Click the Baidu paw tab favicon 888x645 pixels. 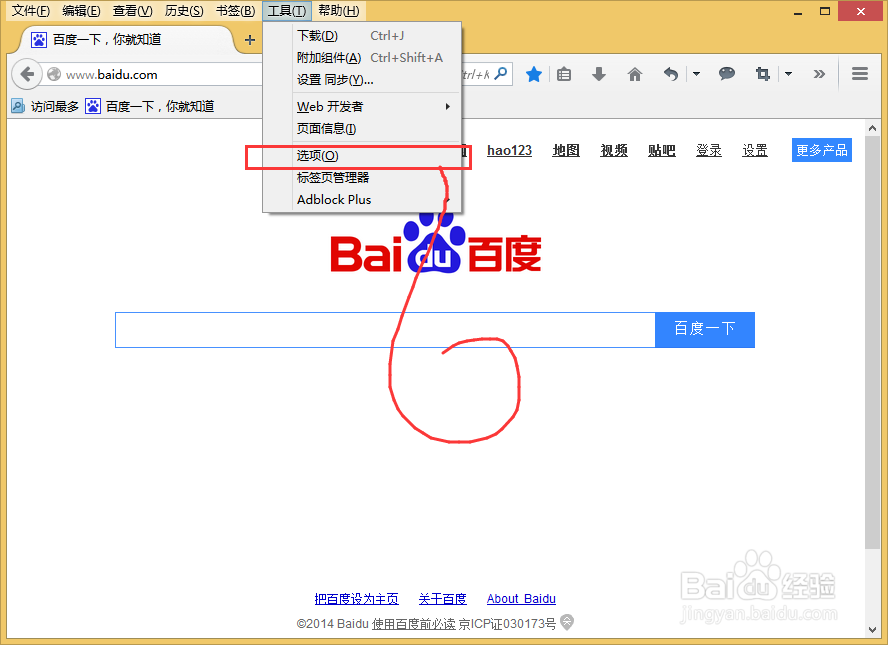tap(39, 40)
